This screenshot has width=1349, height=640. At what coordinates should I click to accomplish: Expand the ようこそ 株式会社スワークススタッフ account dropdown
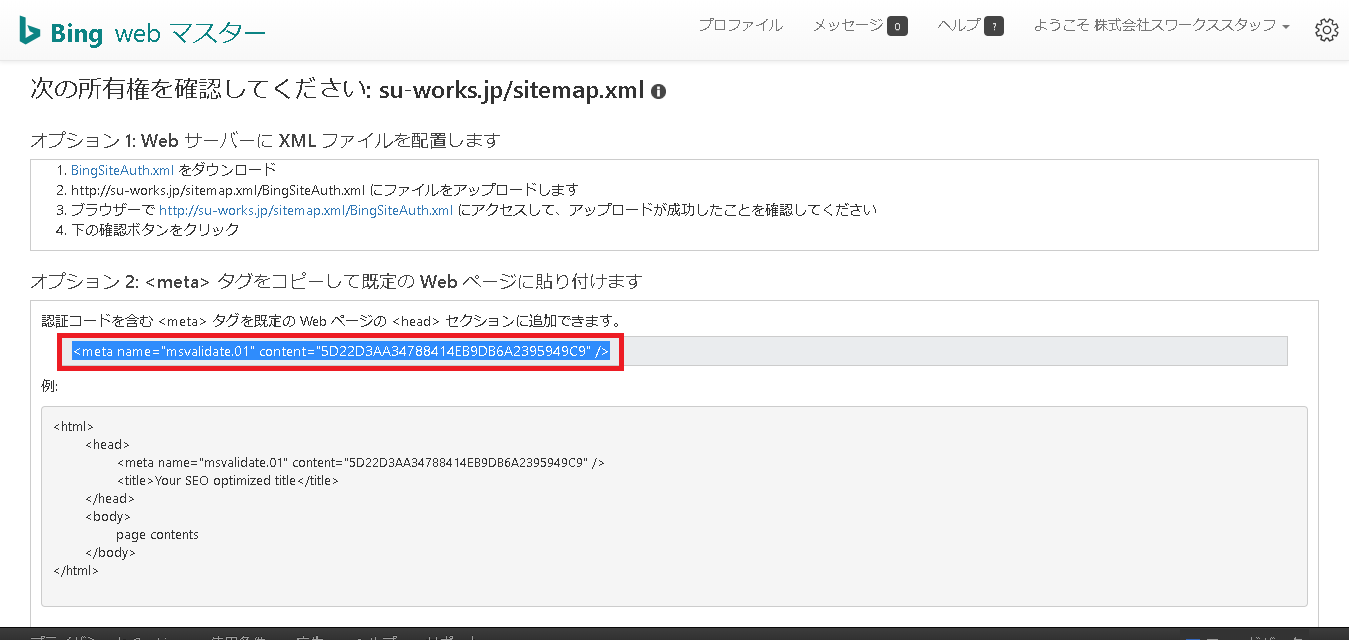(x=1161, y=26)
